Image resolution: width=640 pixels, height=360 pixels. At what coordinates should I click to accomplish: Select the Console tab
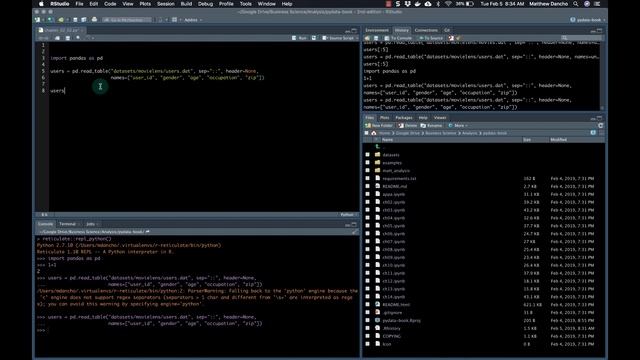point(45,224)
